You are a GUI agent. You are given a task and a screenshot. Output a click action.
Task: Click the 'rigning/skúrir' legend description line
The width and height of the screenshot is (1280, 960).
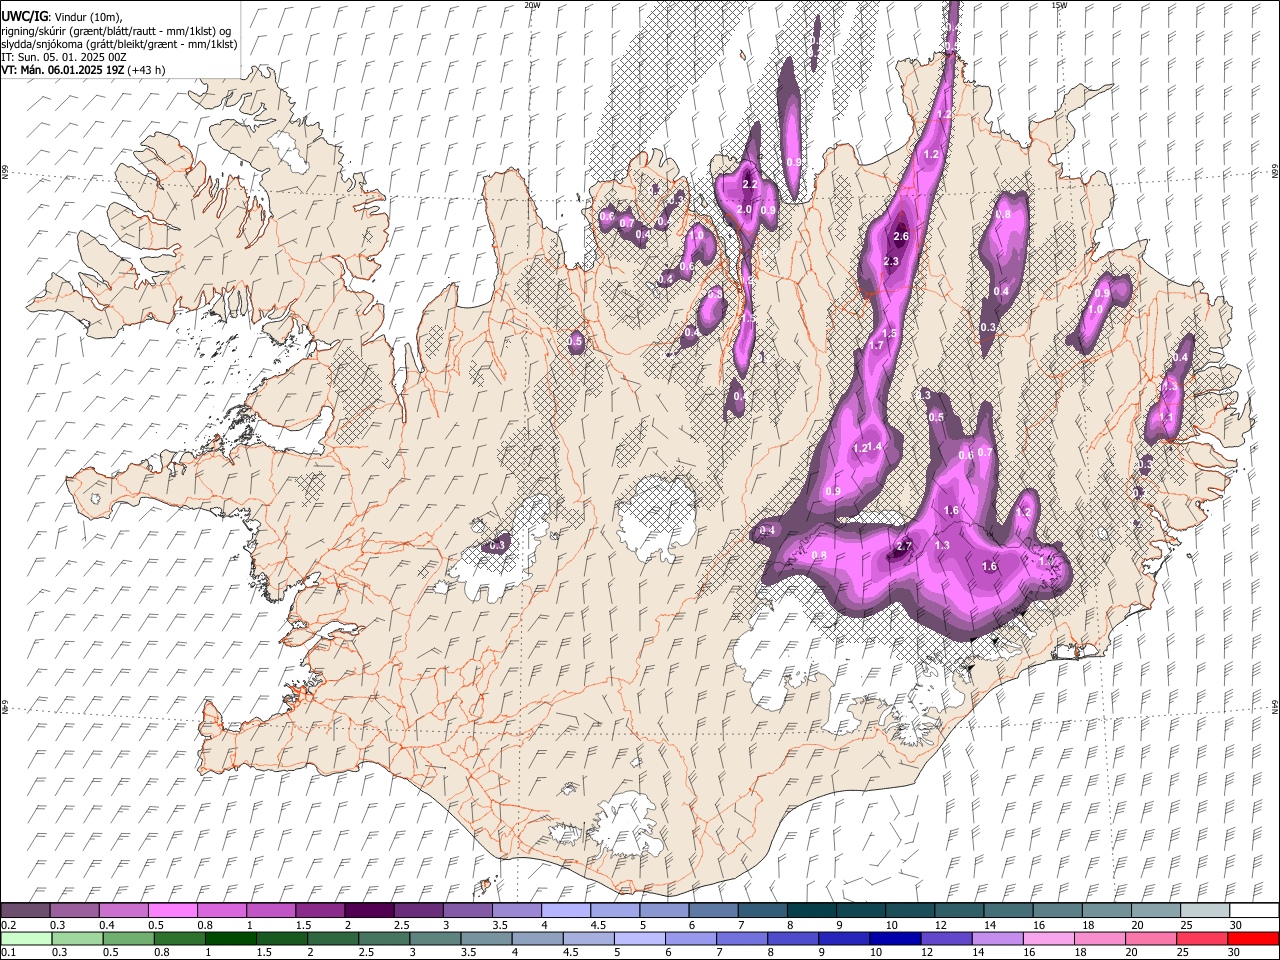point(117,31)
